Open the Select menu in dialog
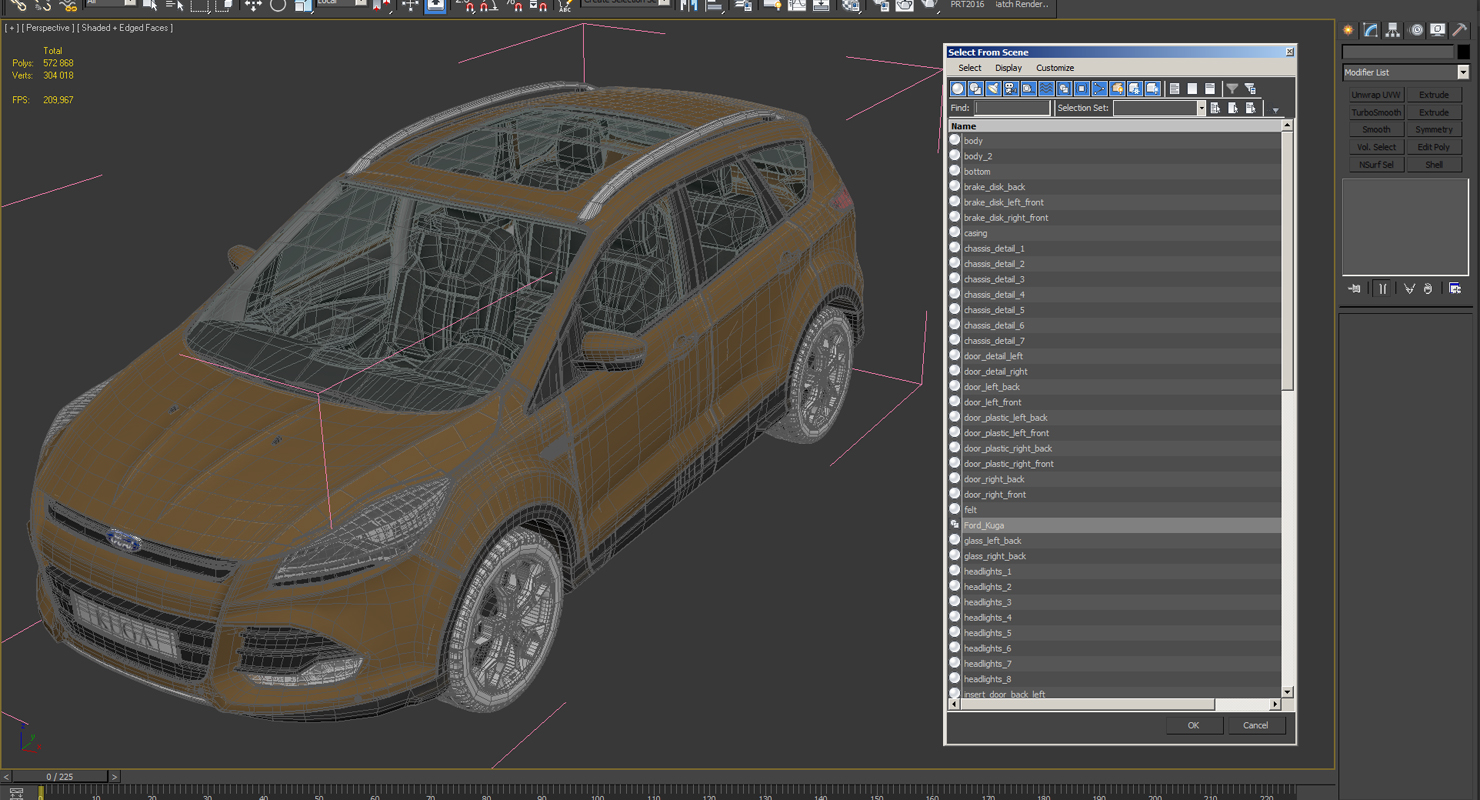 [x=970, y=68]
